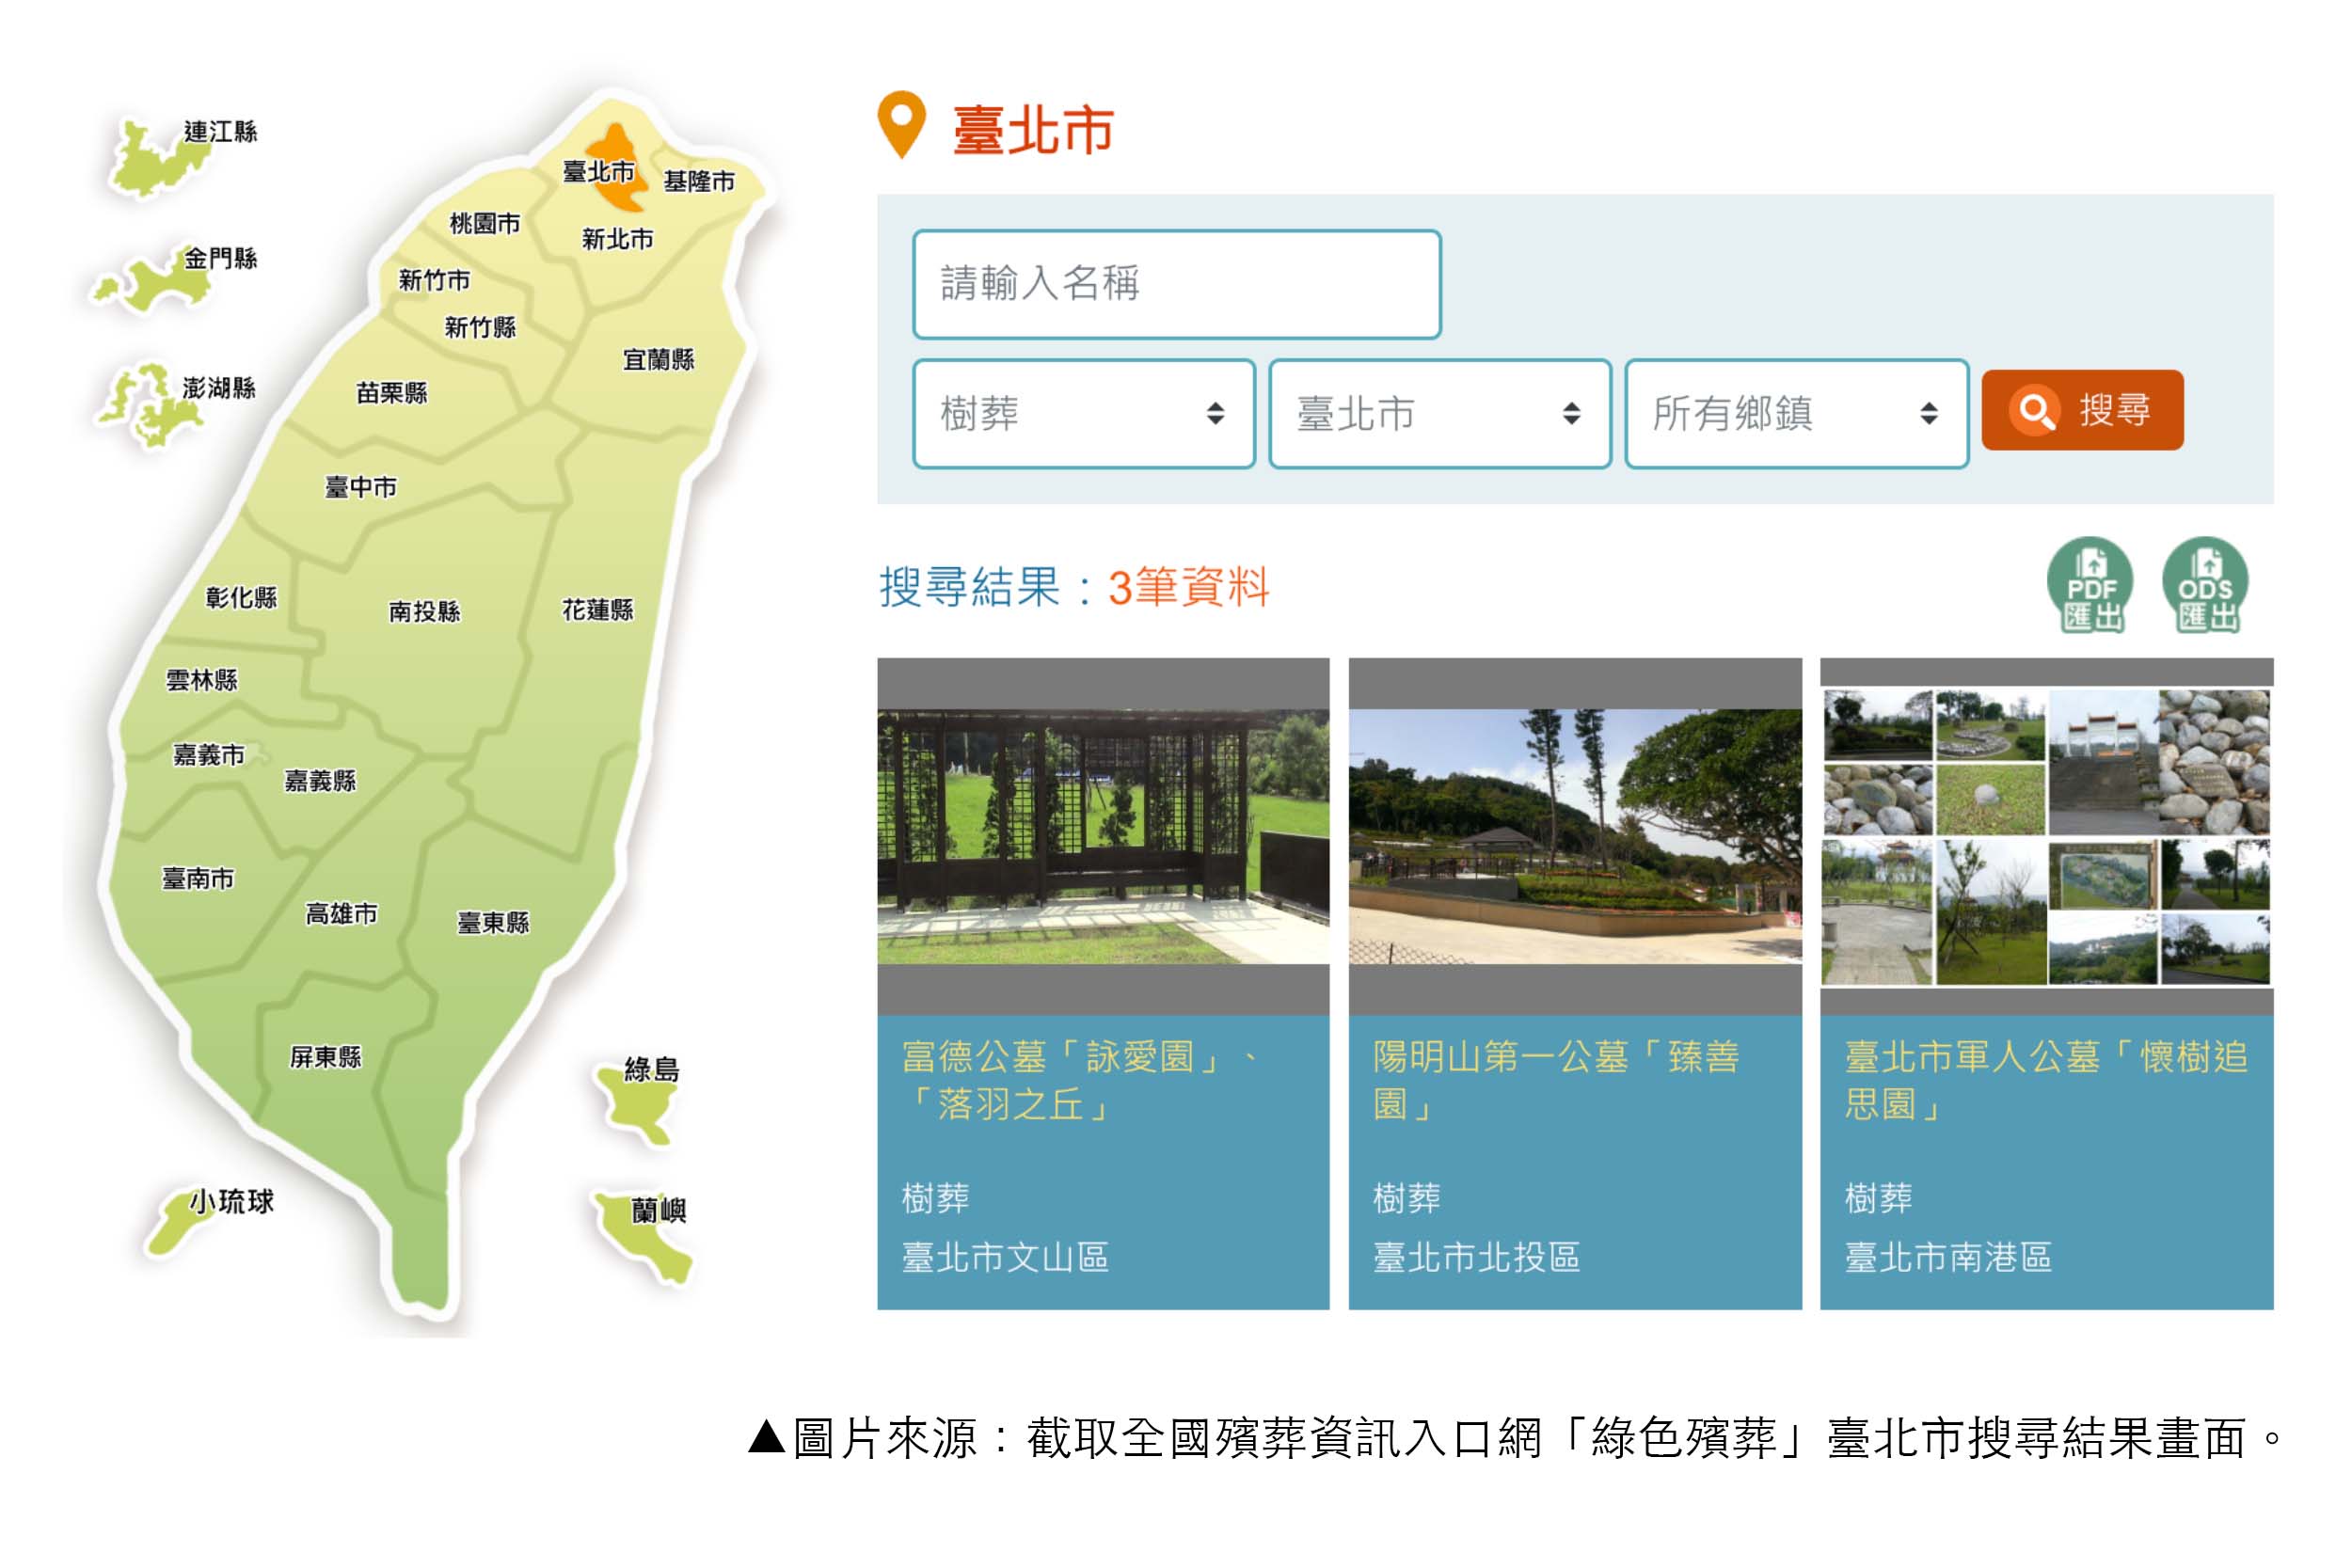
Task: Click the orange location pin icon
Action: click(901, 125)
